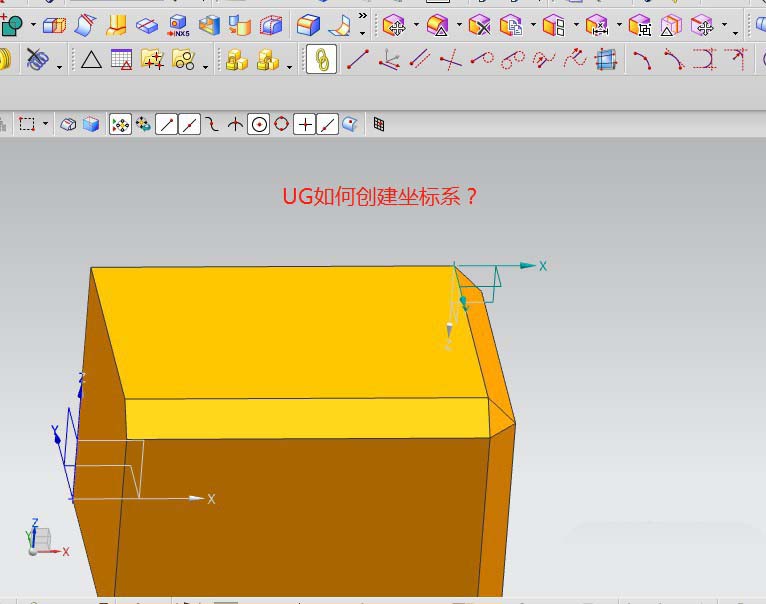Select the Split Body tool
This screenshot has width=766, height=604.
tap(54, 25)
